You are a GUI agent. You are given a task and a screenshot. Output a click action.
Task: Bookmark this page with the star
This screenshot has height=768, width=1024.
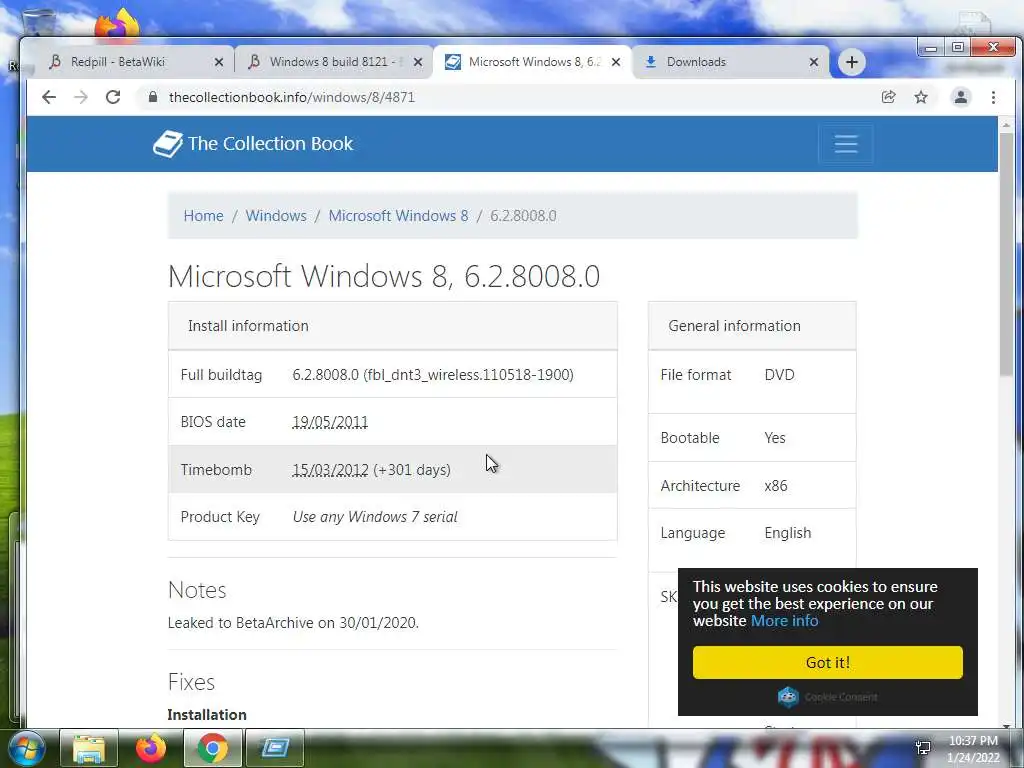click(921, 97)
